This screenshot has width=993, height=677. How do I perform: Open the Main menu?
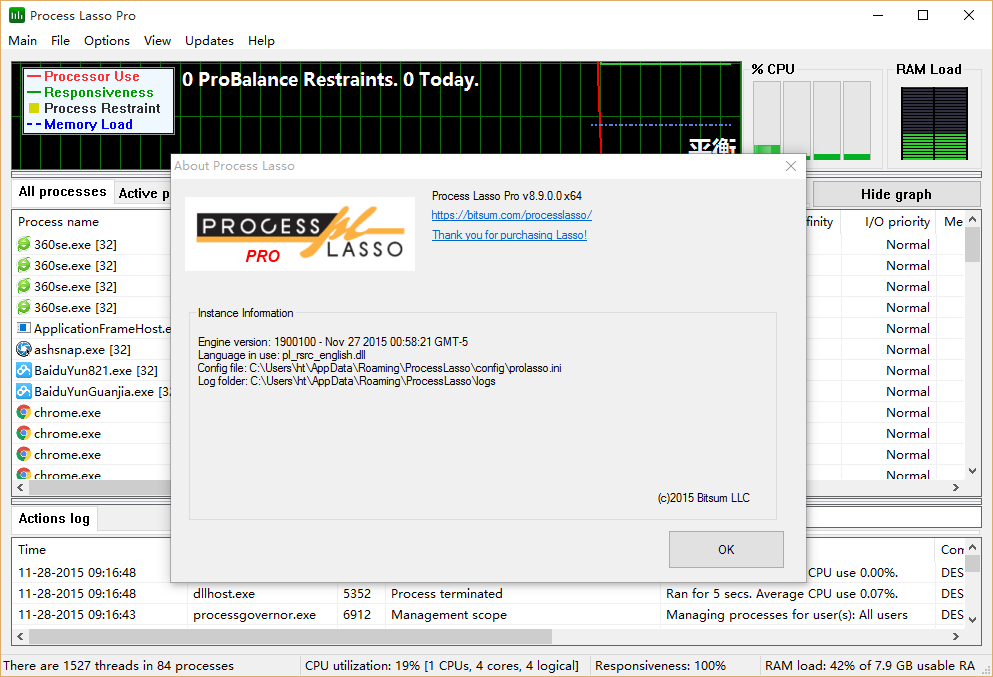coord(22,41)
